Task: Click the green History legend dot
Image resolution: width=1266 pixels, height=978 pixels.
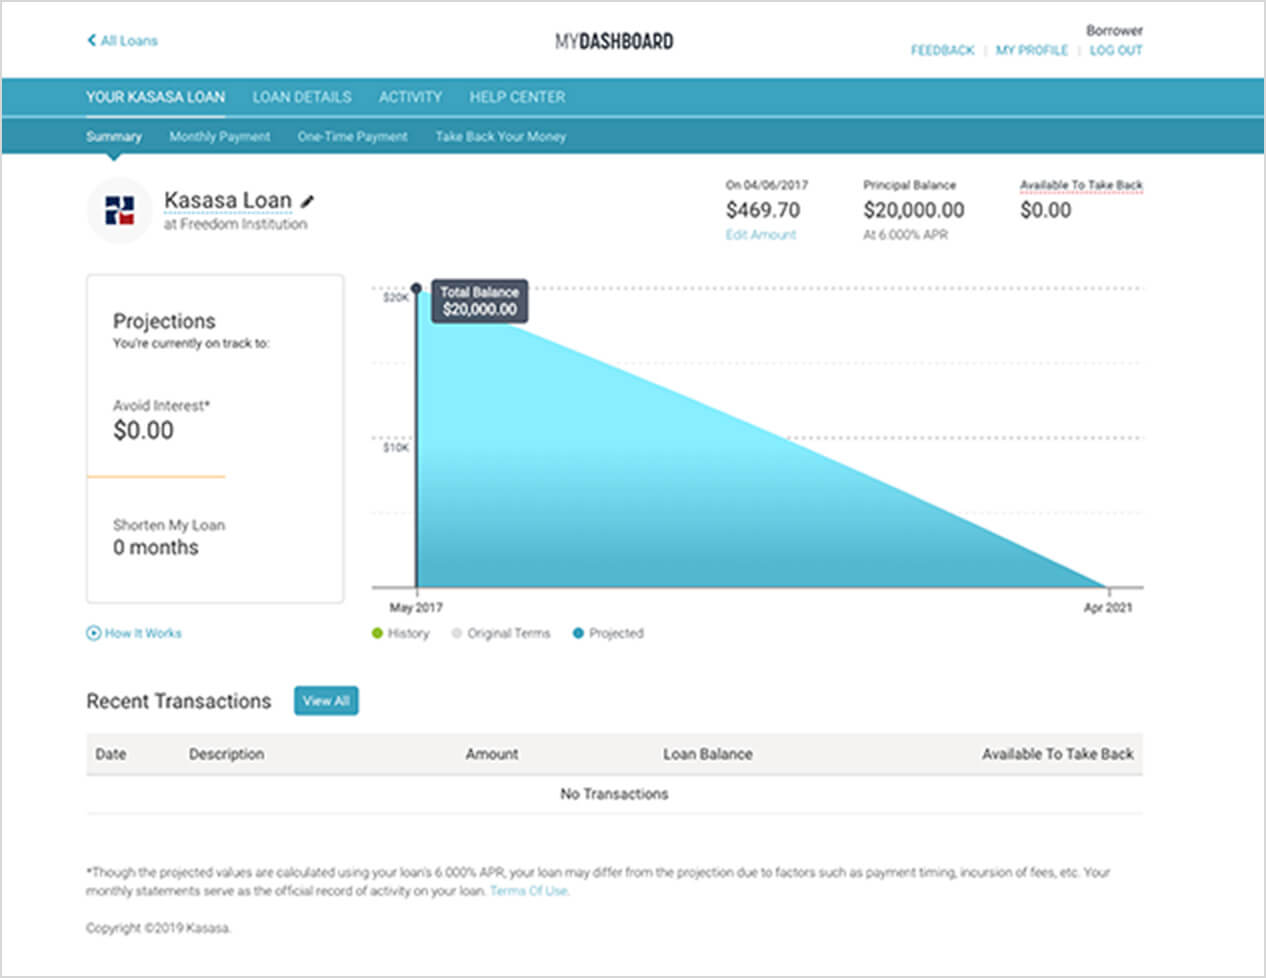Action: 377,633
